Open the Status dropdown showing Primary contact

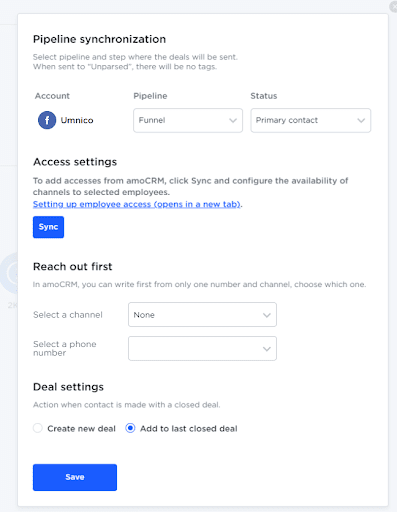coord(311,120)
